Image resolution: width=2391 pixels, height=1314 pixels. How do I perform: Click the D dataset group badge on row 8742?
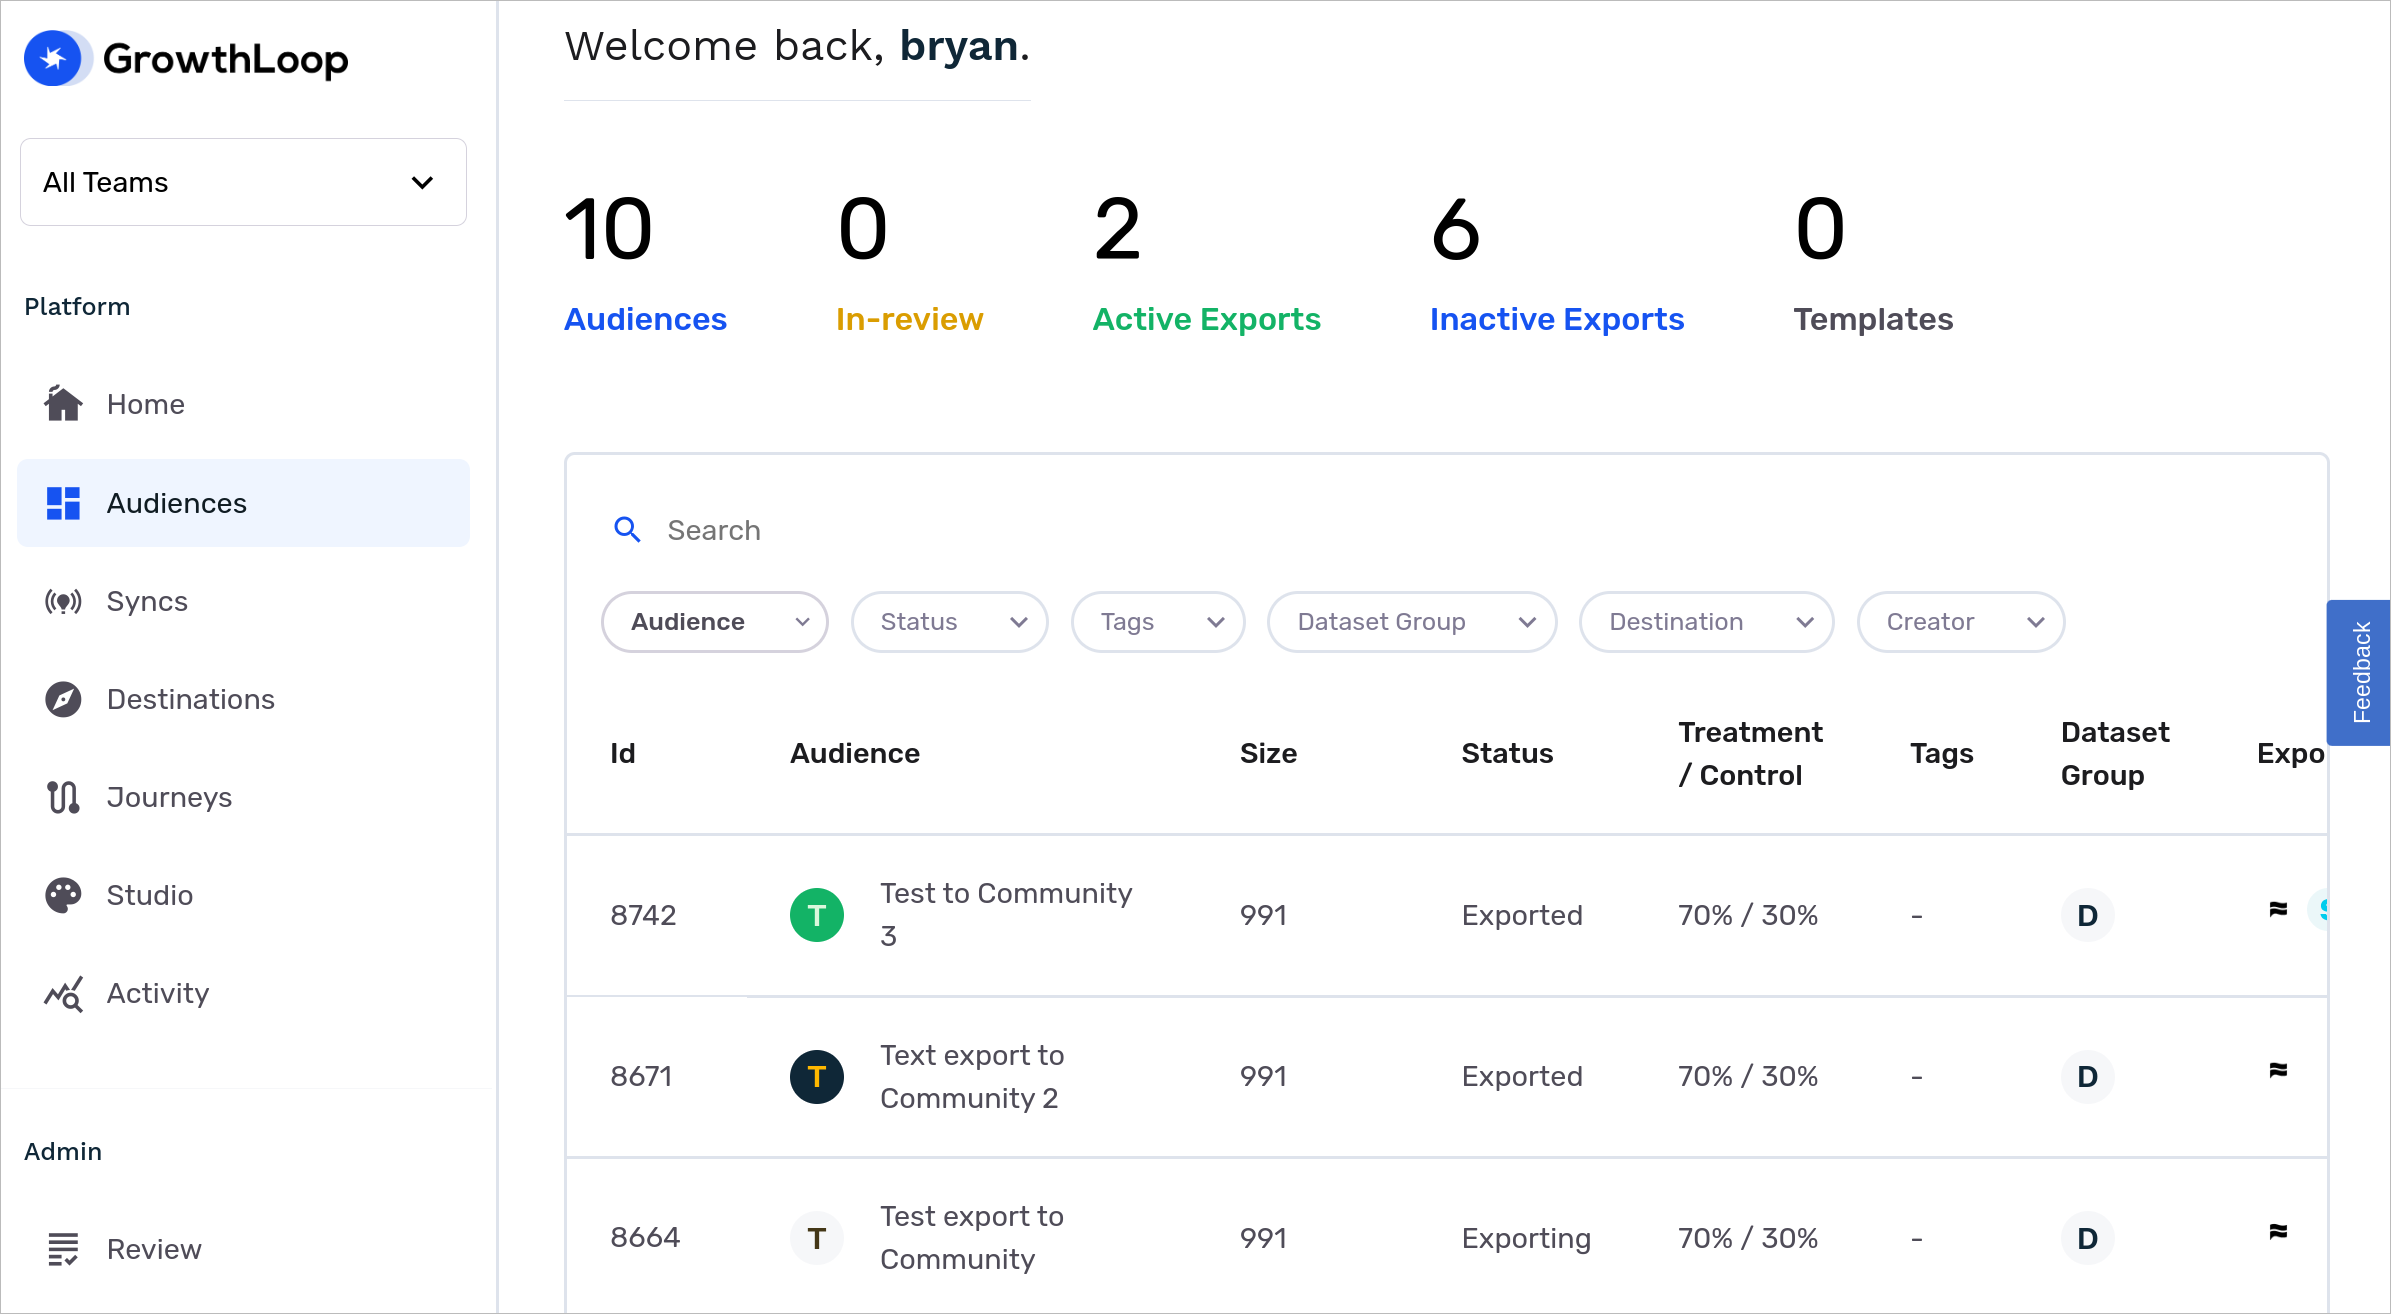pyautogui.click(x=2087, y=914)
